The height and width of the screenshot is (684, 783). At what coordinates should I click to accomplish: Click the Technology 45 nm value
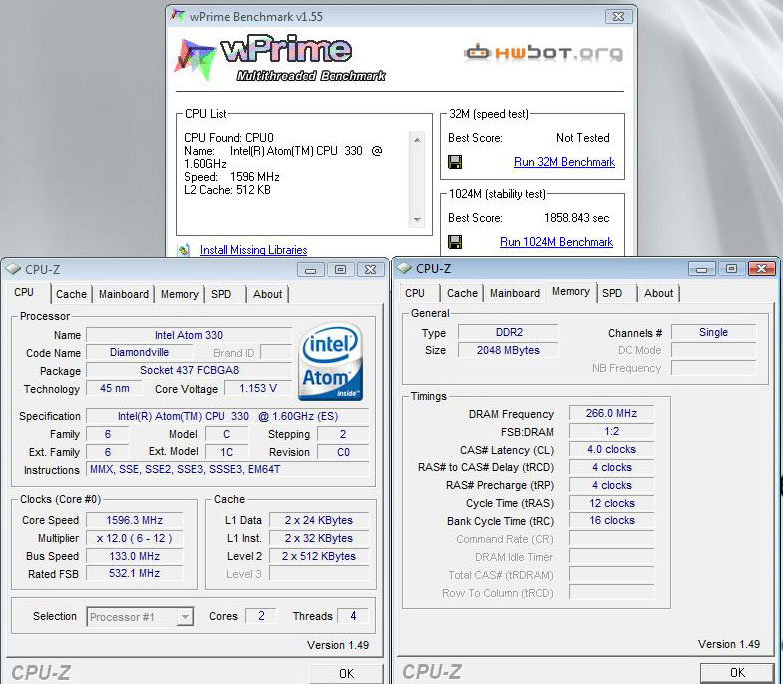[x=114, y=388]
